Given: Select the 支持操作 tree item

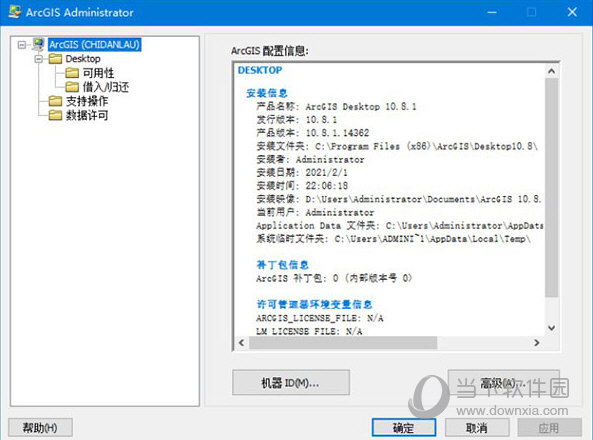Looking at the screenshot, I should [87, 101].
